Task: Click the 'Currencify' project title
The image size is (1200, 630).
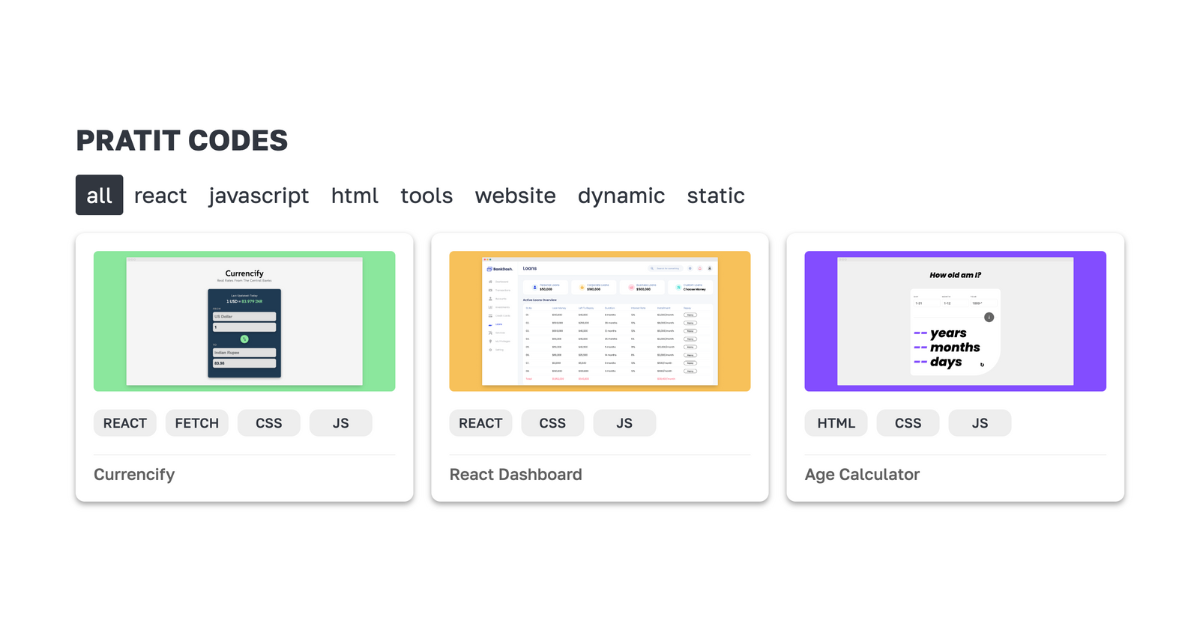Action: click(134, 474)
